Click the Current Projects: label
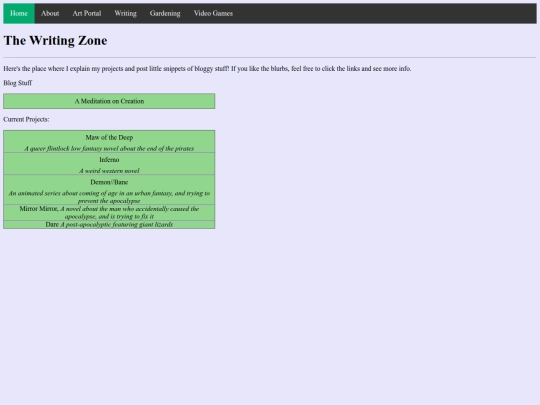The image size is (540, 405). coord(26,120)
